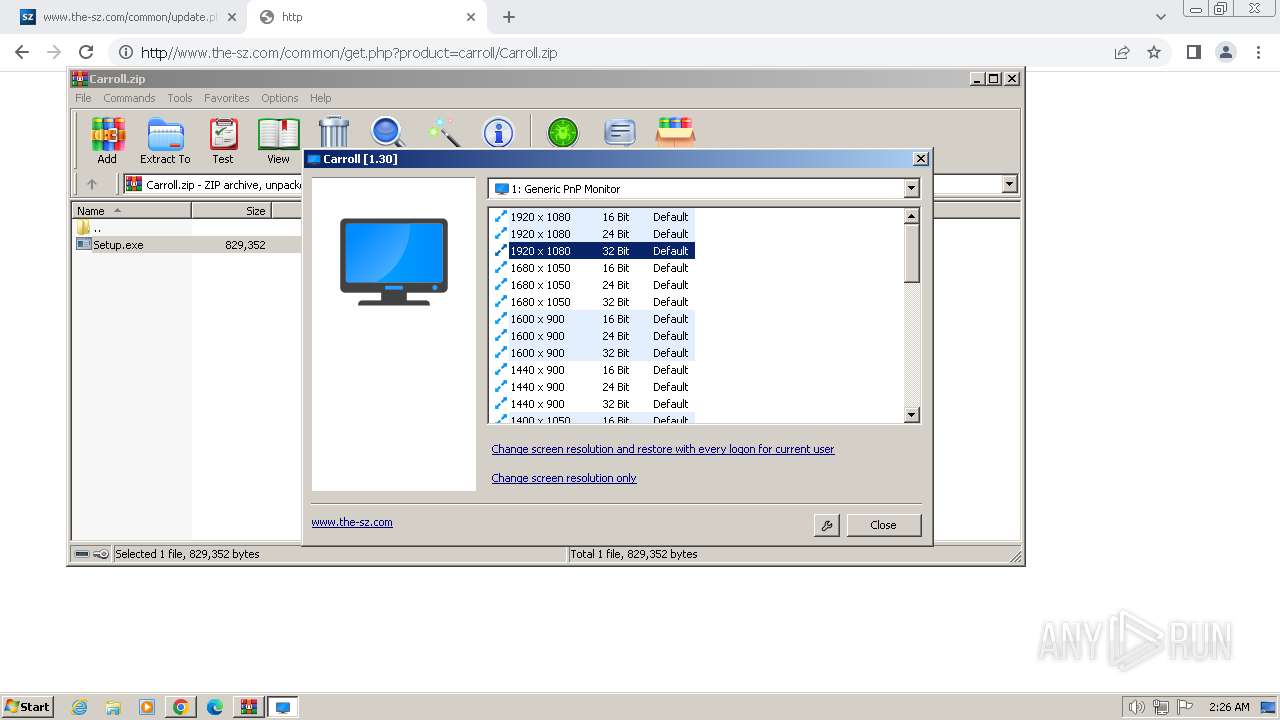Open the Tools menu in WinRAR

pos(180,98)
